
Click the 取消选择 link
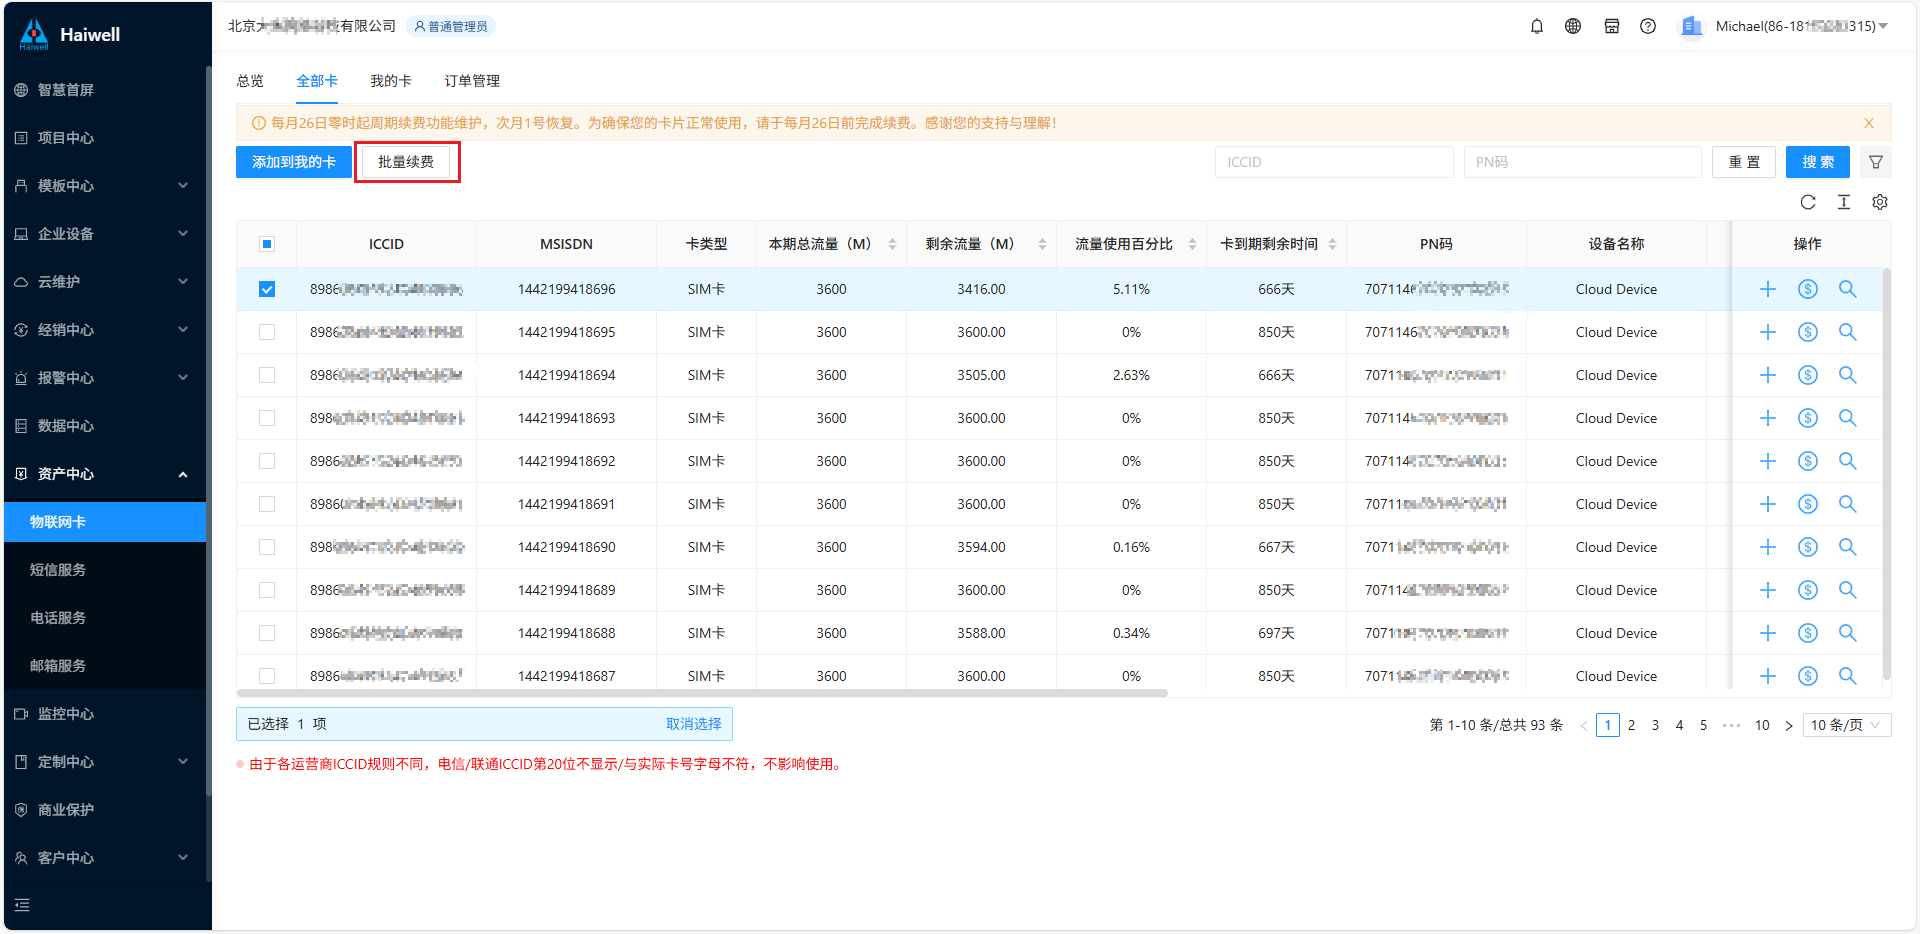694,724
